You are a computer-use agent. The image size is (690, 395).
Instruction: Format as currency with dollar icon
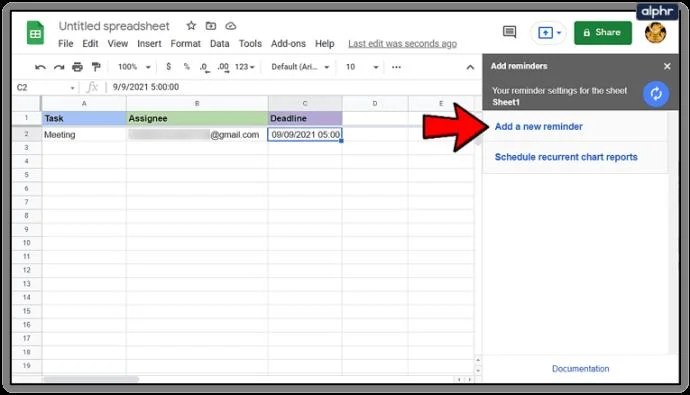168,66
